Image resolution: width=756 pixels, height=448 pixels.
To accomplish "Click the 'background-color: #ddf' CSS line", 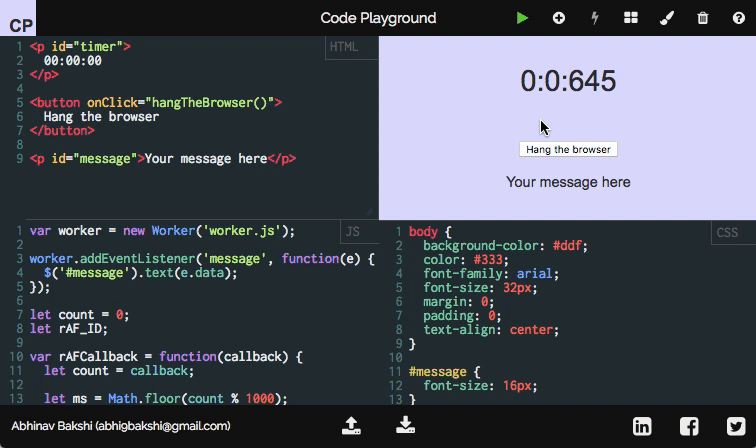I will (x=505, y=246).
